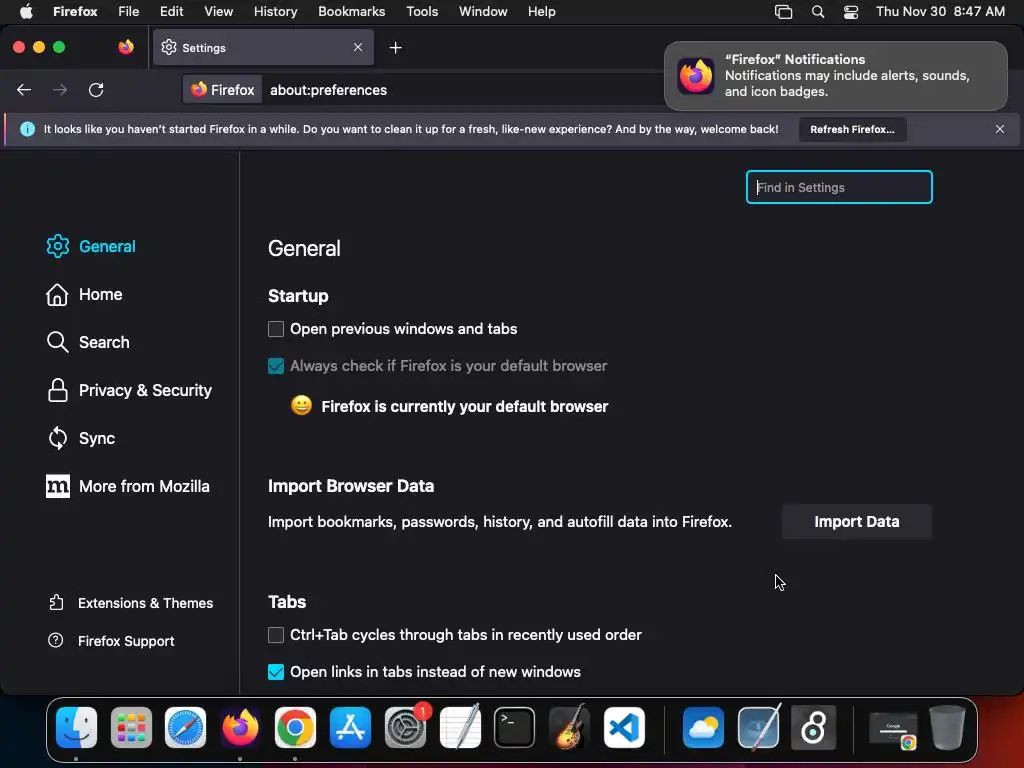Enable Open previous windows and tabs
Image resolution: width=1024 pixels, height=768 pixels.
tap(276, 329)
